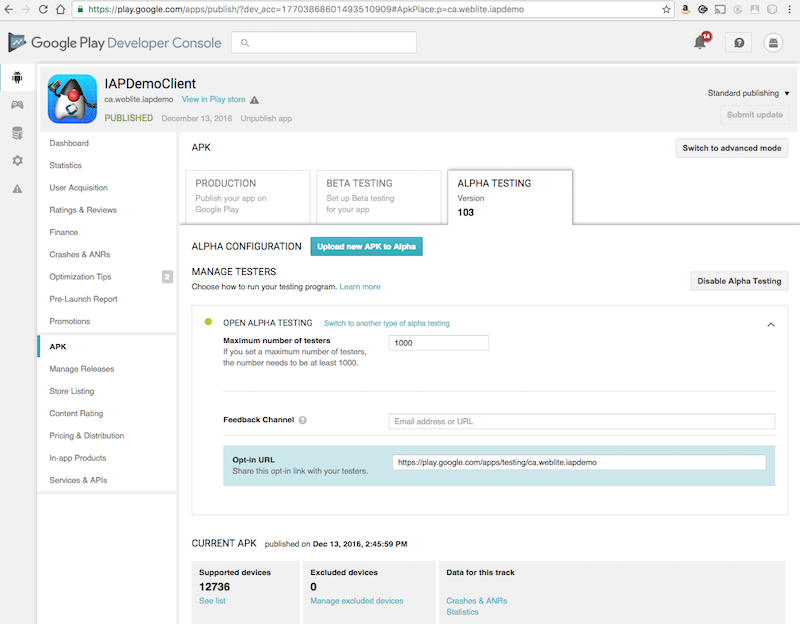
Task: Click the help question mark icon
Action: pos(739,42)
